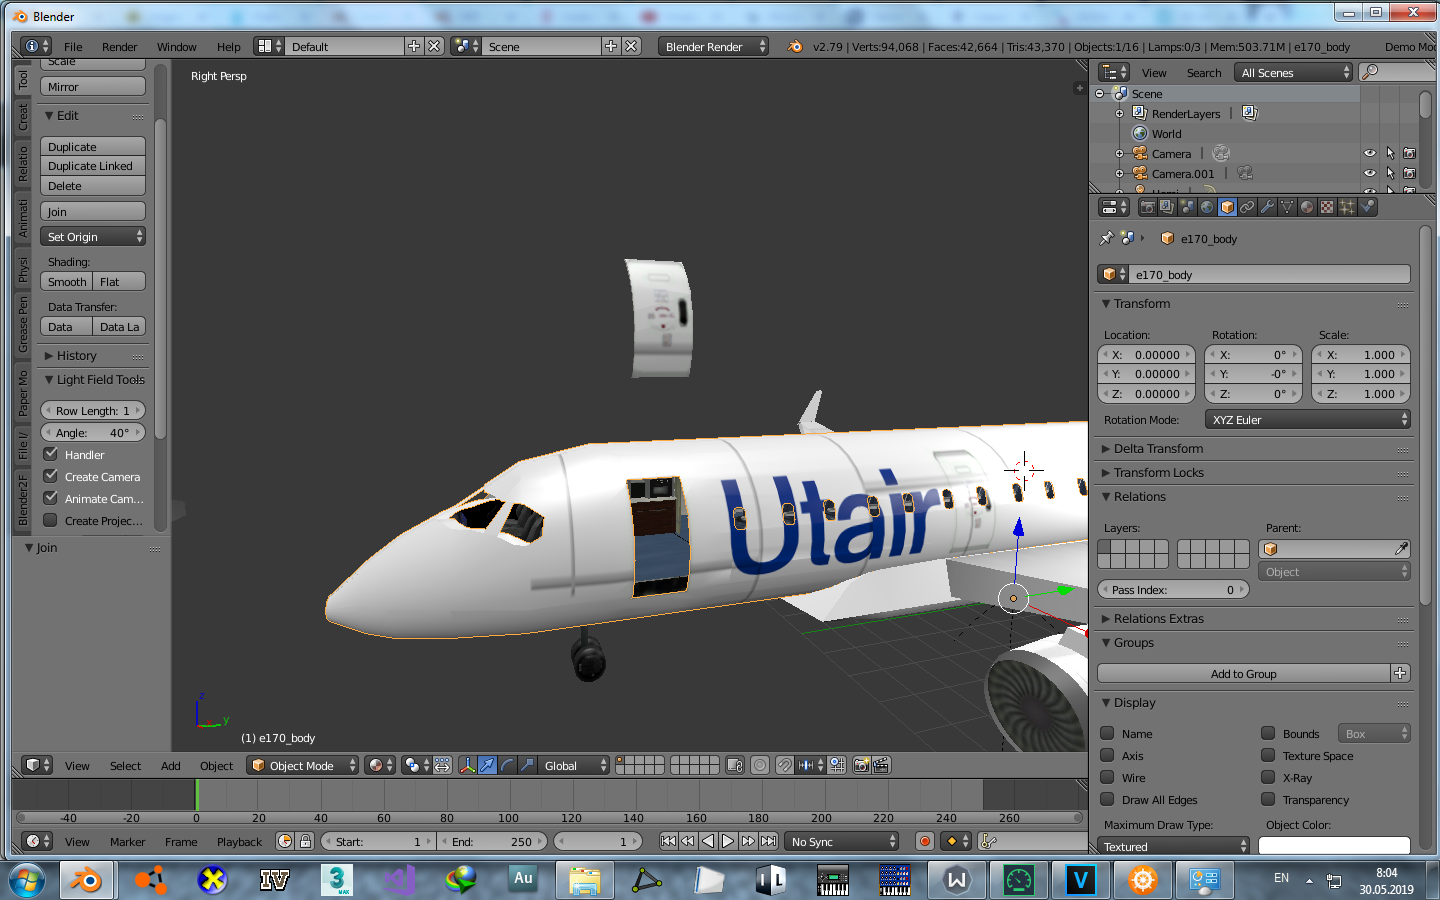Open the Window menu
The width and height of the screenshot is (1440, 900).
click(x=176, y=46)
